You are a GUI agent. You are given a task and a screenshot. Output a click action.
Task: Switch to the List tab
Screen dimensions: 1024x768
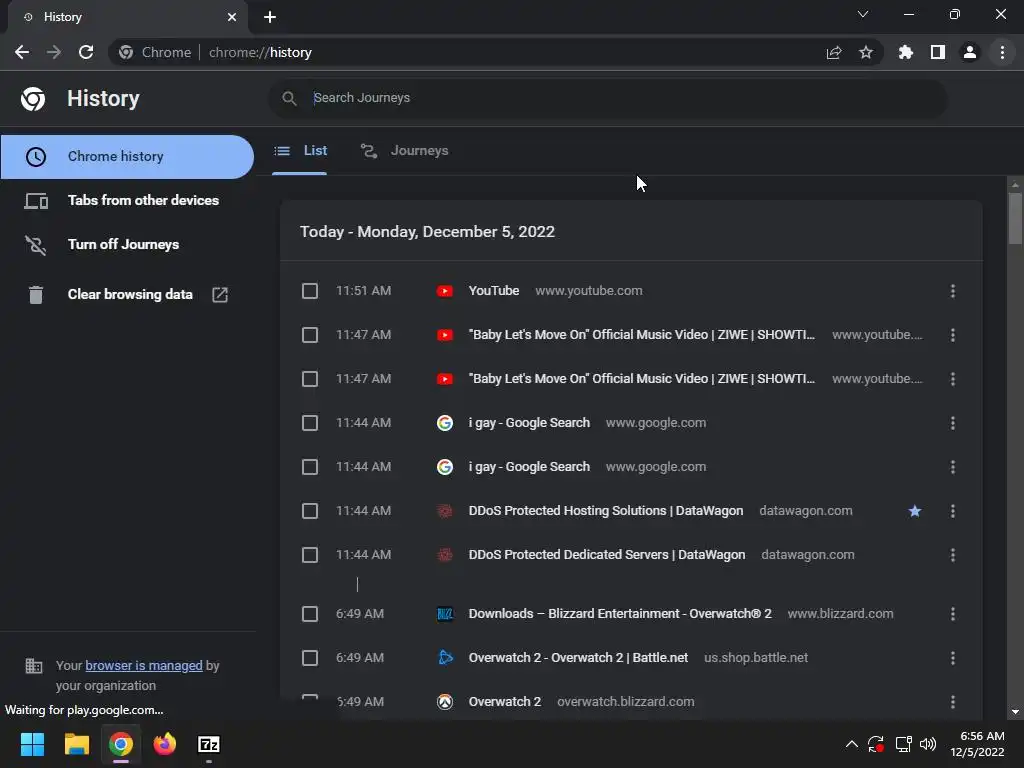pos(300,151)
